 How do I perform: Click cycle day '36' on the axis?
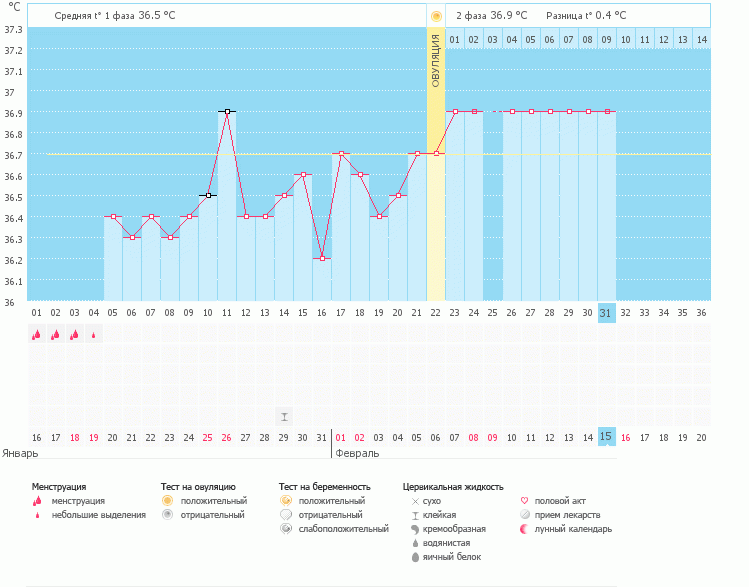[701, 313]
